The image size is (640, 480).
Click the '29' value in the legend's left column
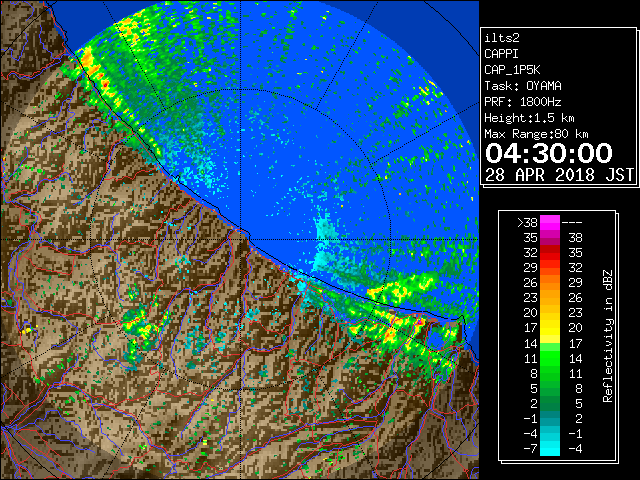pos(530,268)
